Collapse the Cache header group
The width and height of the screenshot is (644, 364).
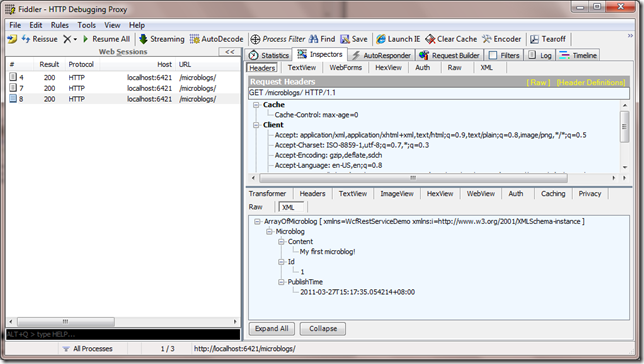click(x=256, y=105)
